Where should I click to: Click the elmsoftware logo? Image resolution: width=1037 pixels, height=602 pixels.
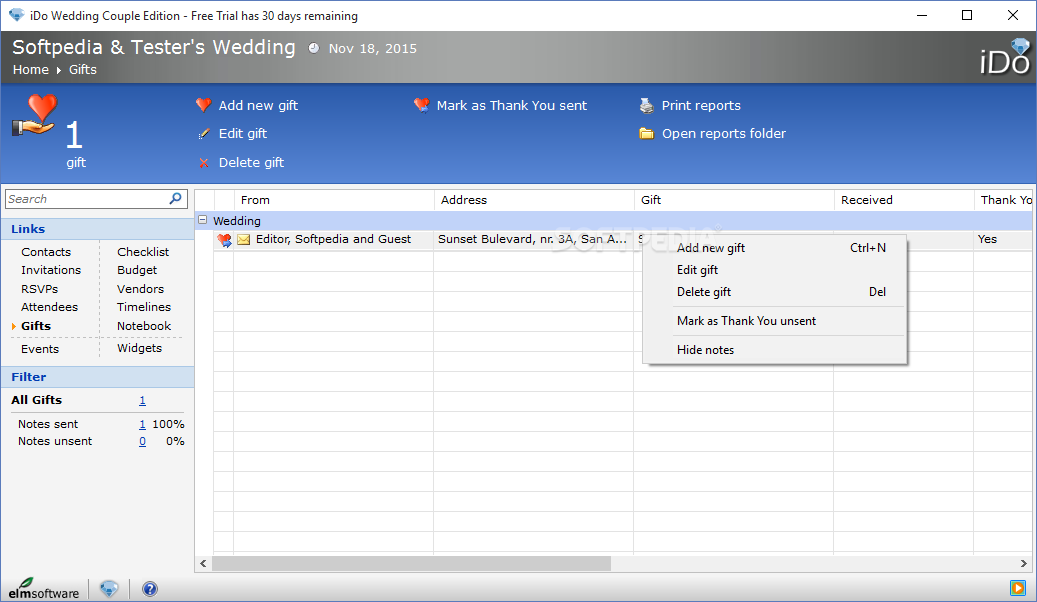(x=44, y=589)
